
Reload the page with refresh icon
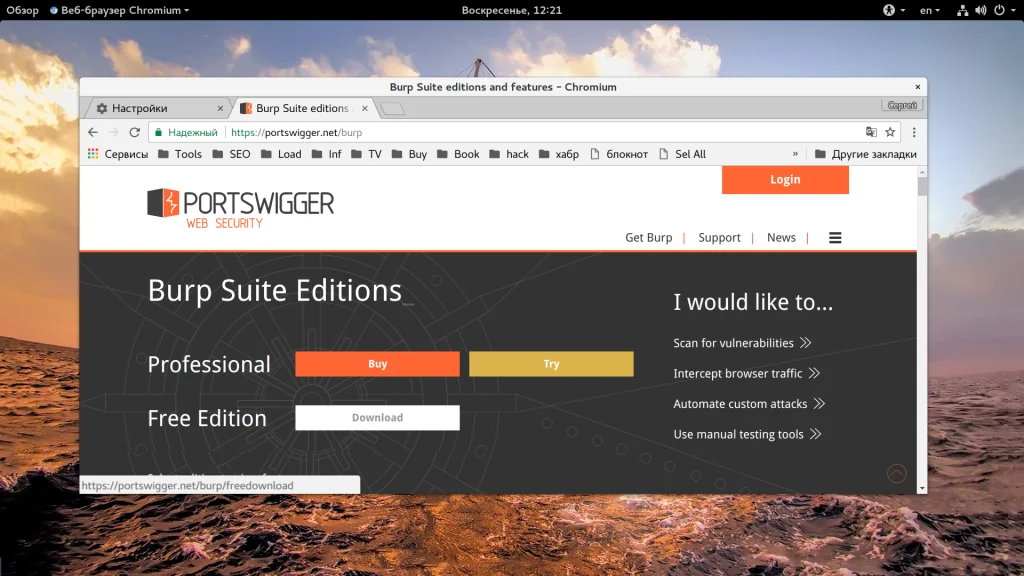pyautogui.click(x=135, y=133)
